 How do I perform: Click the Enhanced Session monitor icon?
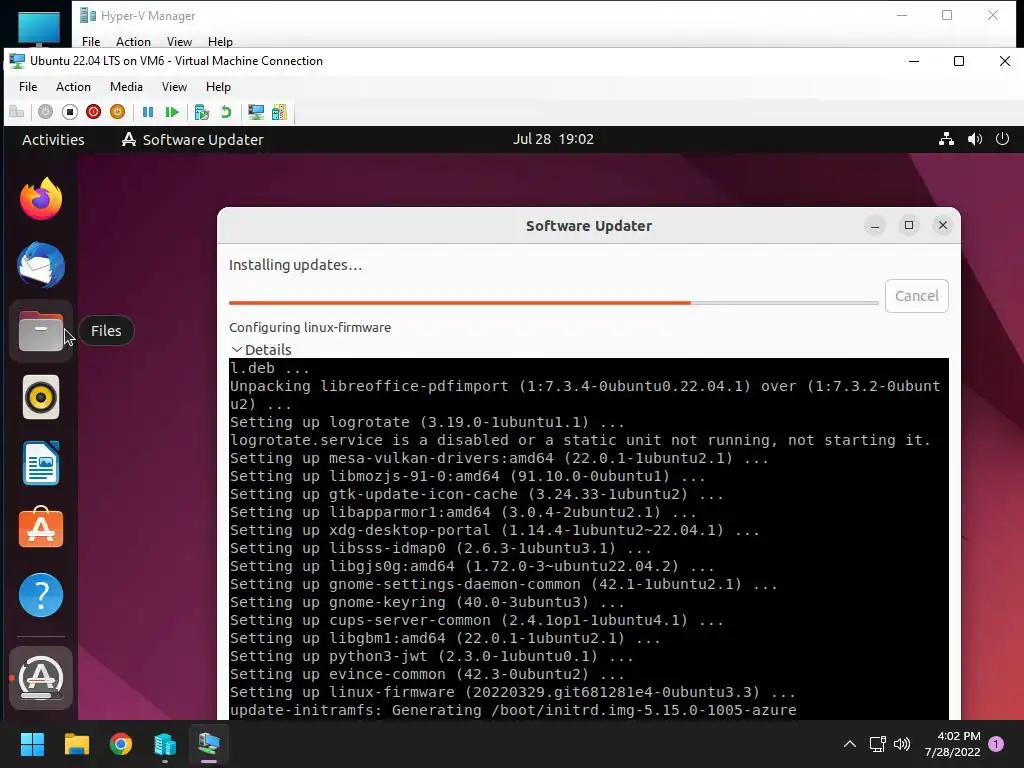[x=255, y=112]
